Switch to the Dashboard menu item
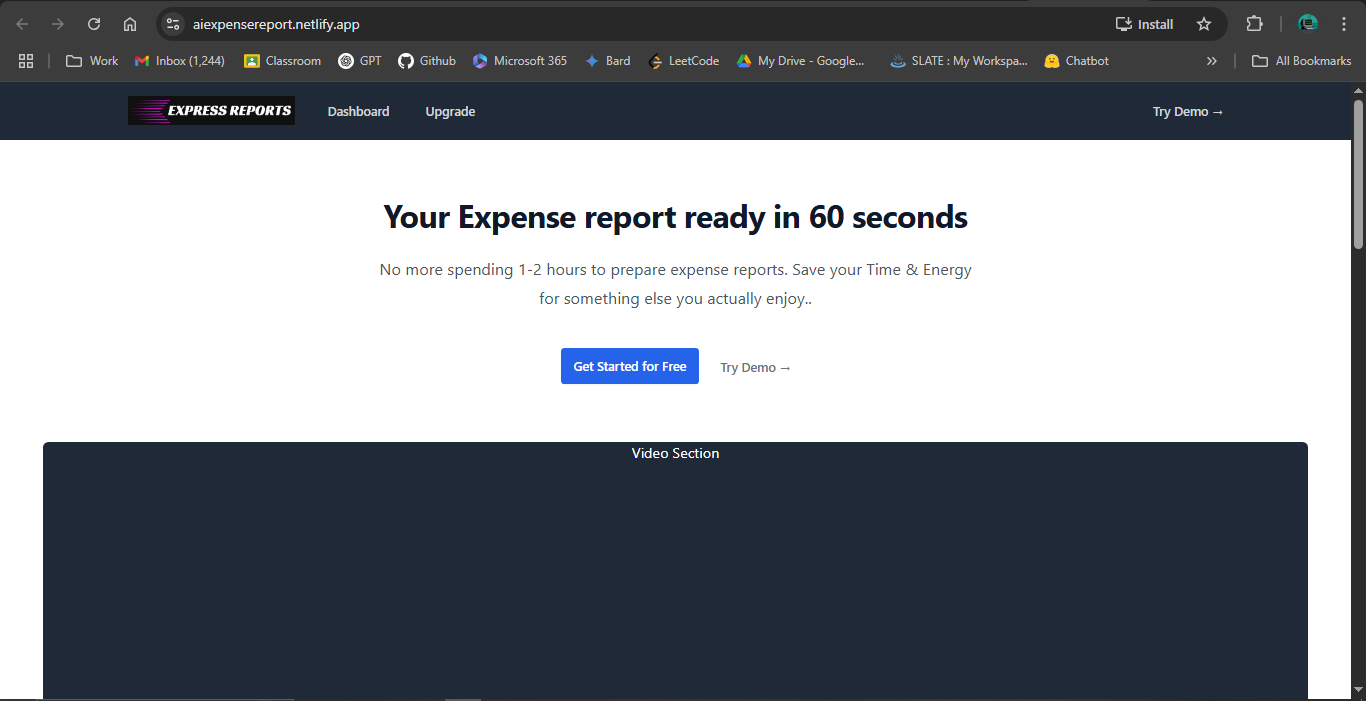This screenshot has width=1366, height=701. tap(358, 111)
